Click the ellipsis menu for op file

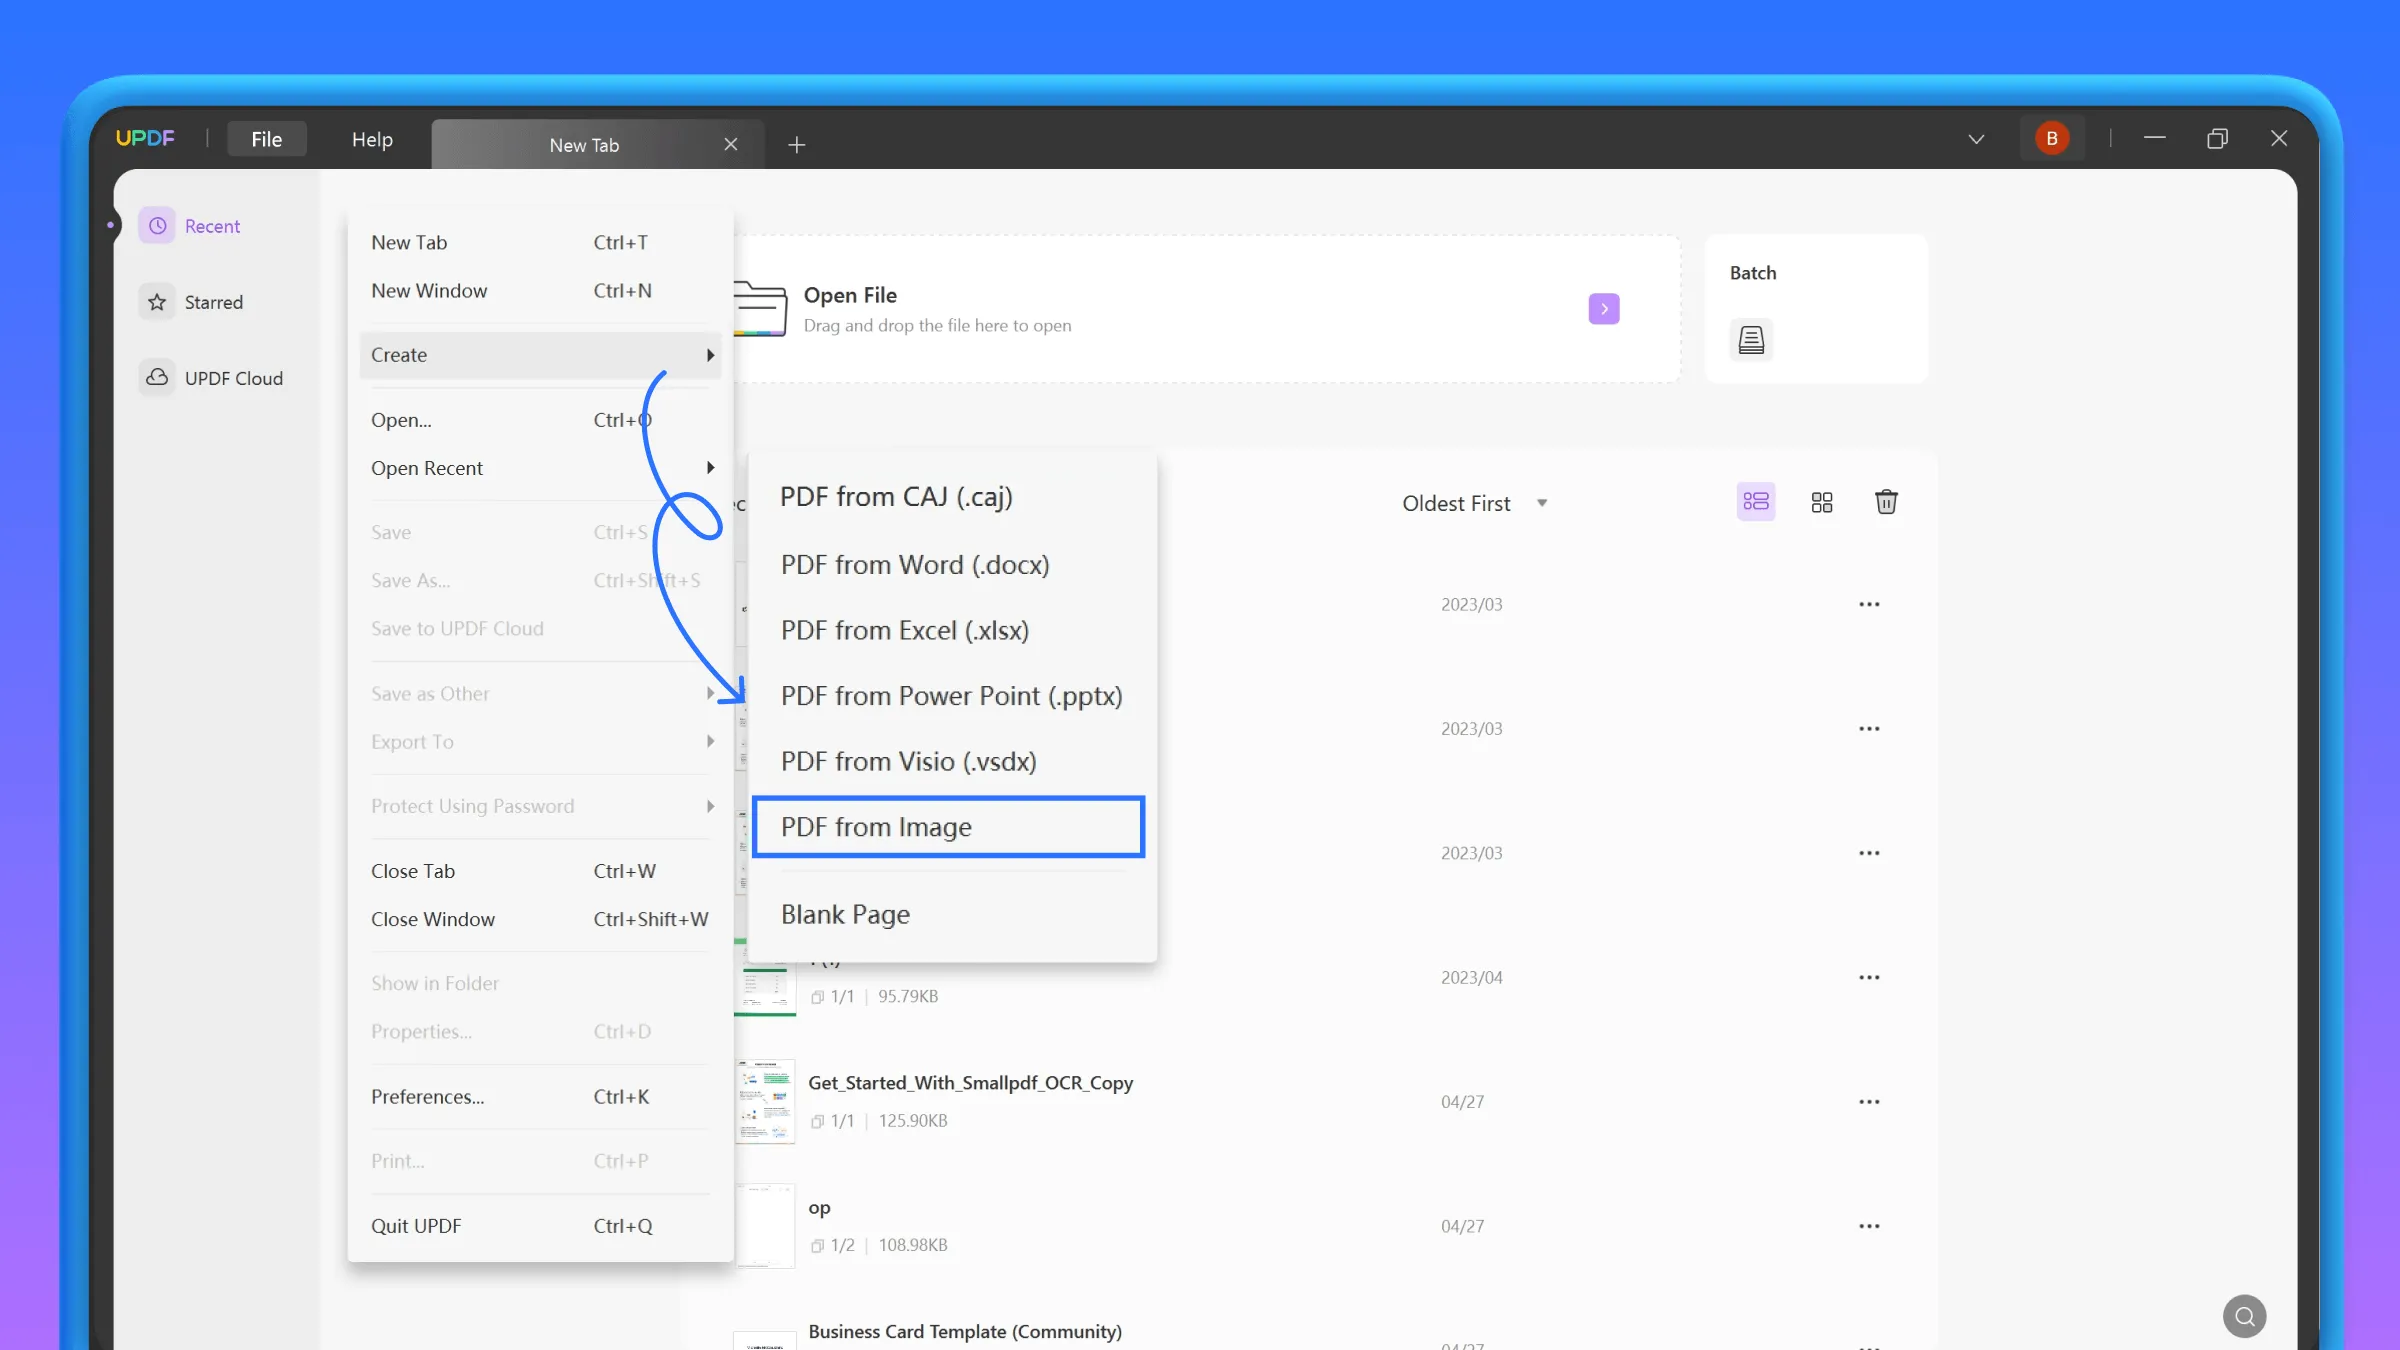click(x=1869, y=1225)
